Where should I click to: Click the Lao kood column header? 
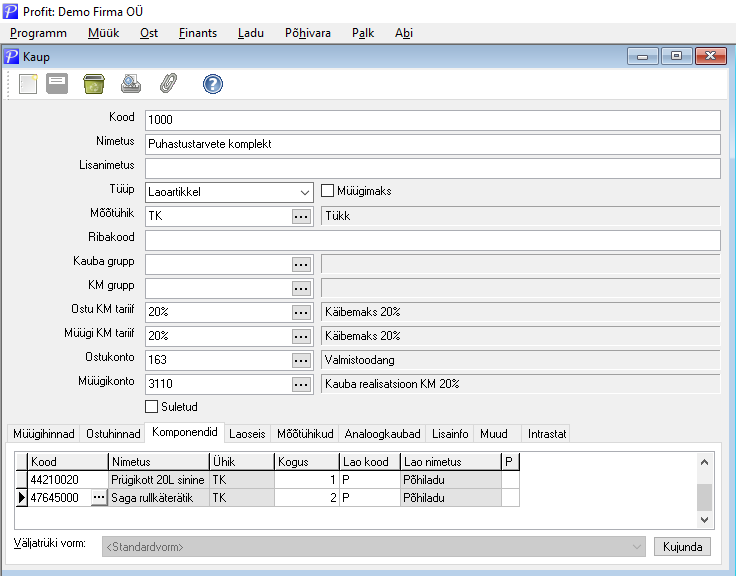[x=370, y=462]
